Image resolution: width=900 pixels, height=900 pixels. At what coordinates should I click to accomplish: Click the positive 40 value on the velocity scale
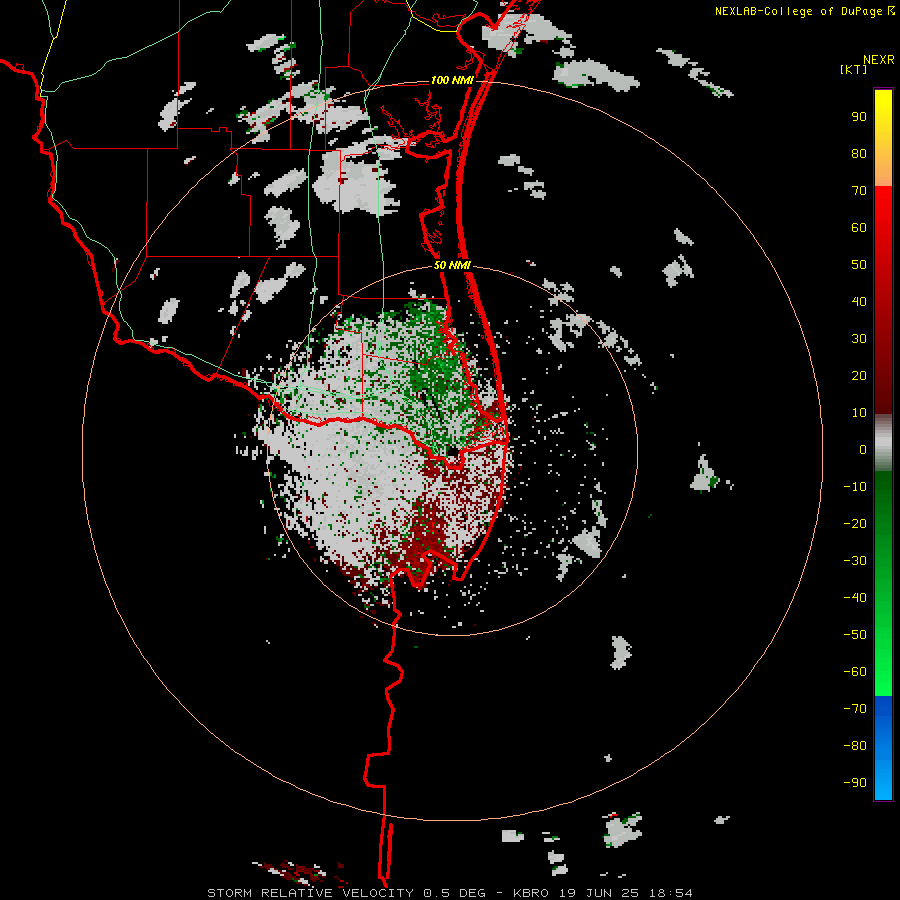859,302
